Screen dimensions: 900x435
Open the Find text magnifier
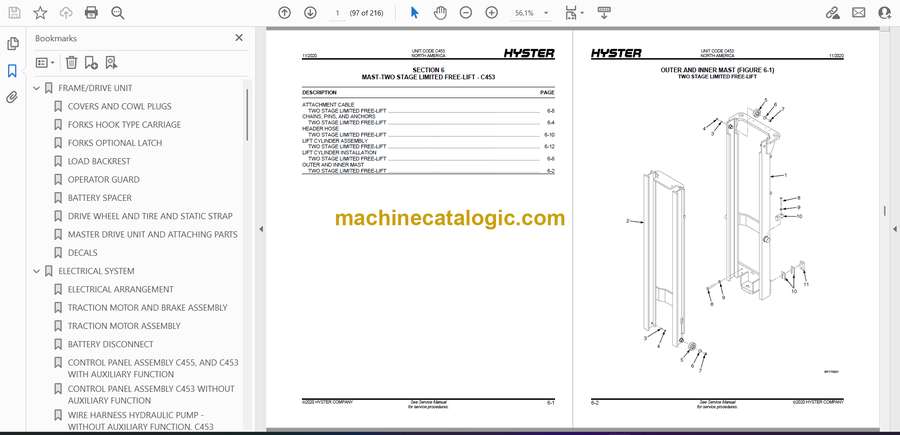(118, 13)
